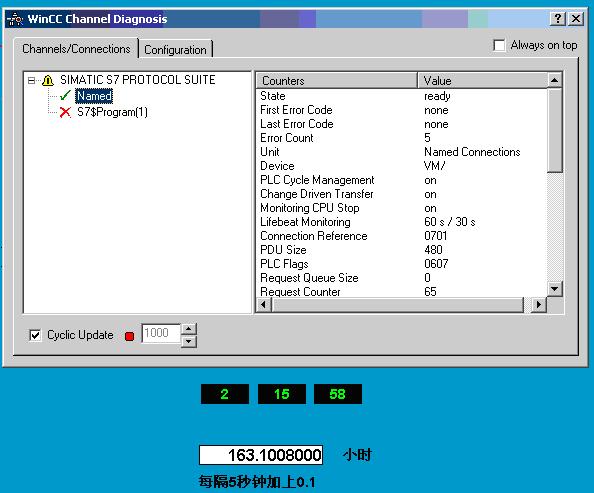Click the Device counter row
The width and height of the screenshot is (594, 493).
pyautogui.click(x=402, y=166)
